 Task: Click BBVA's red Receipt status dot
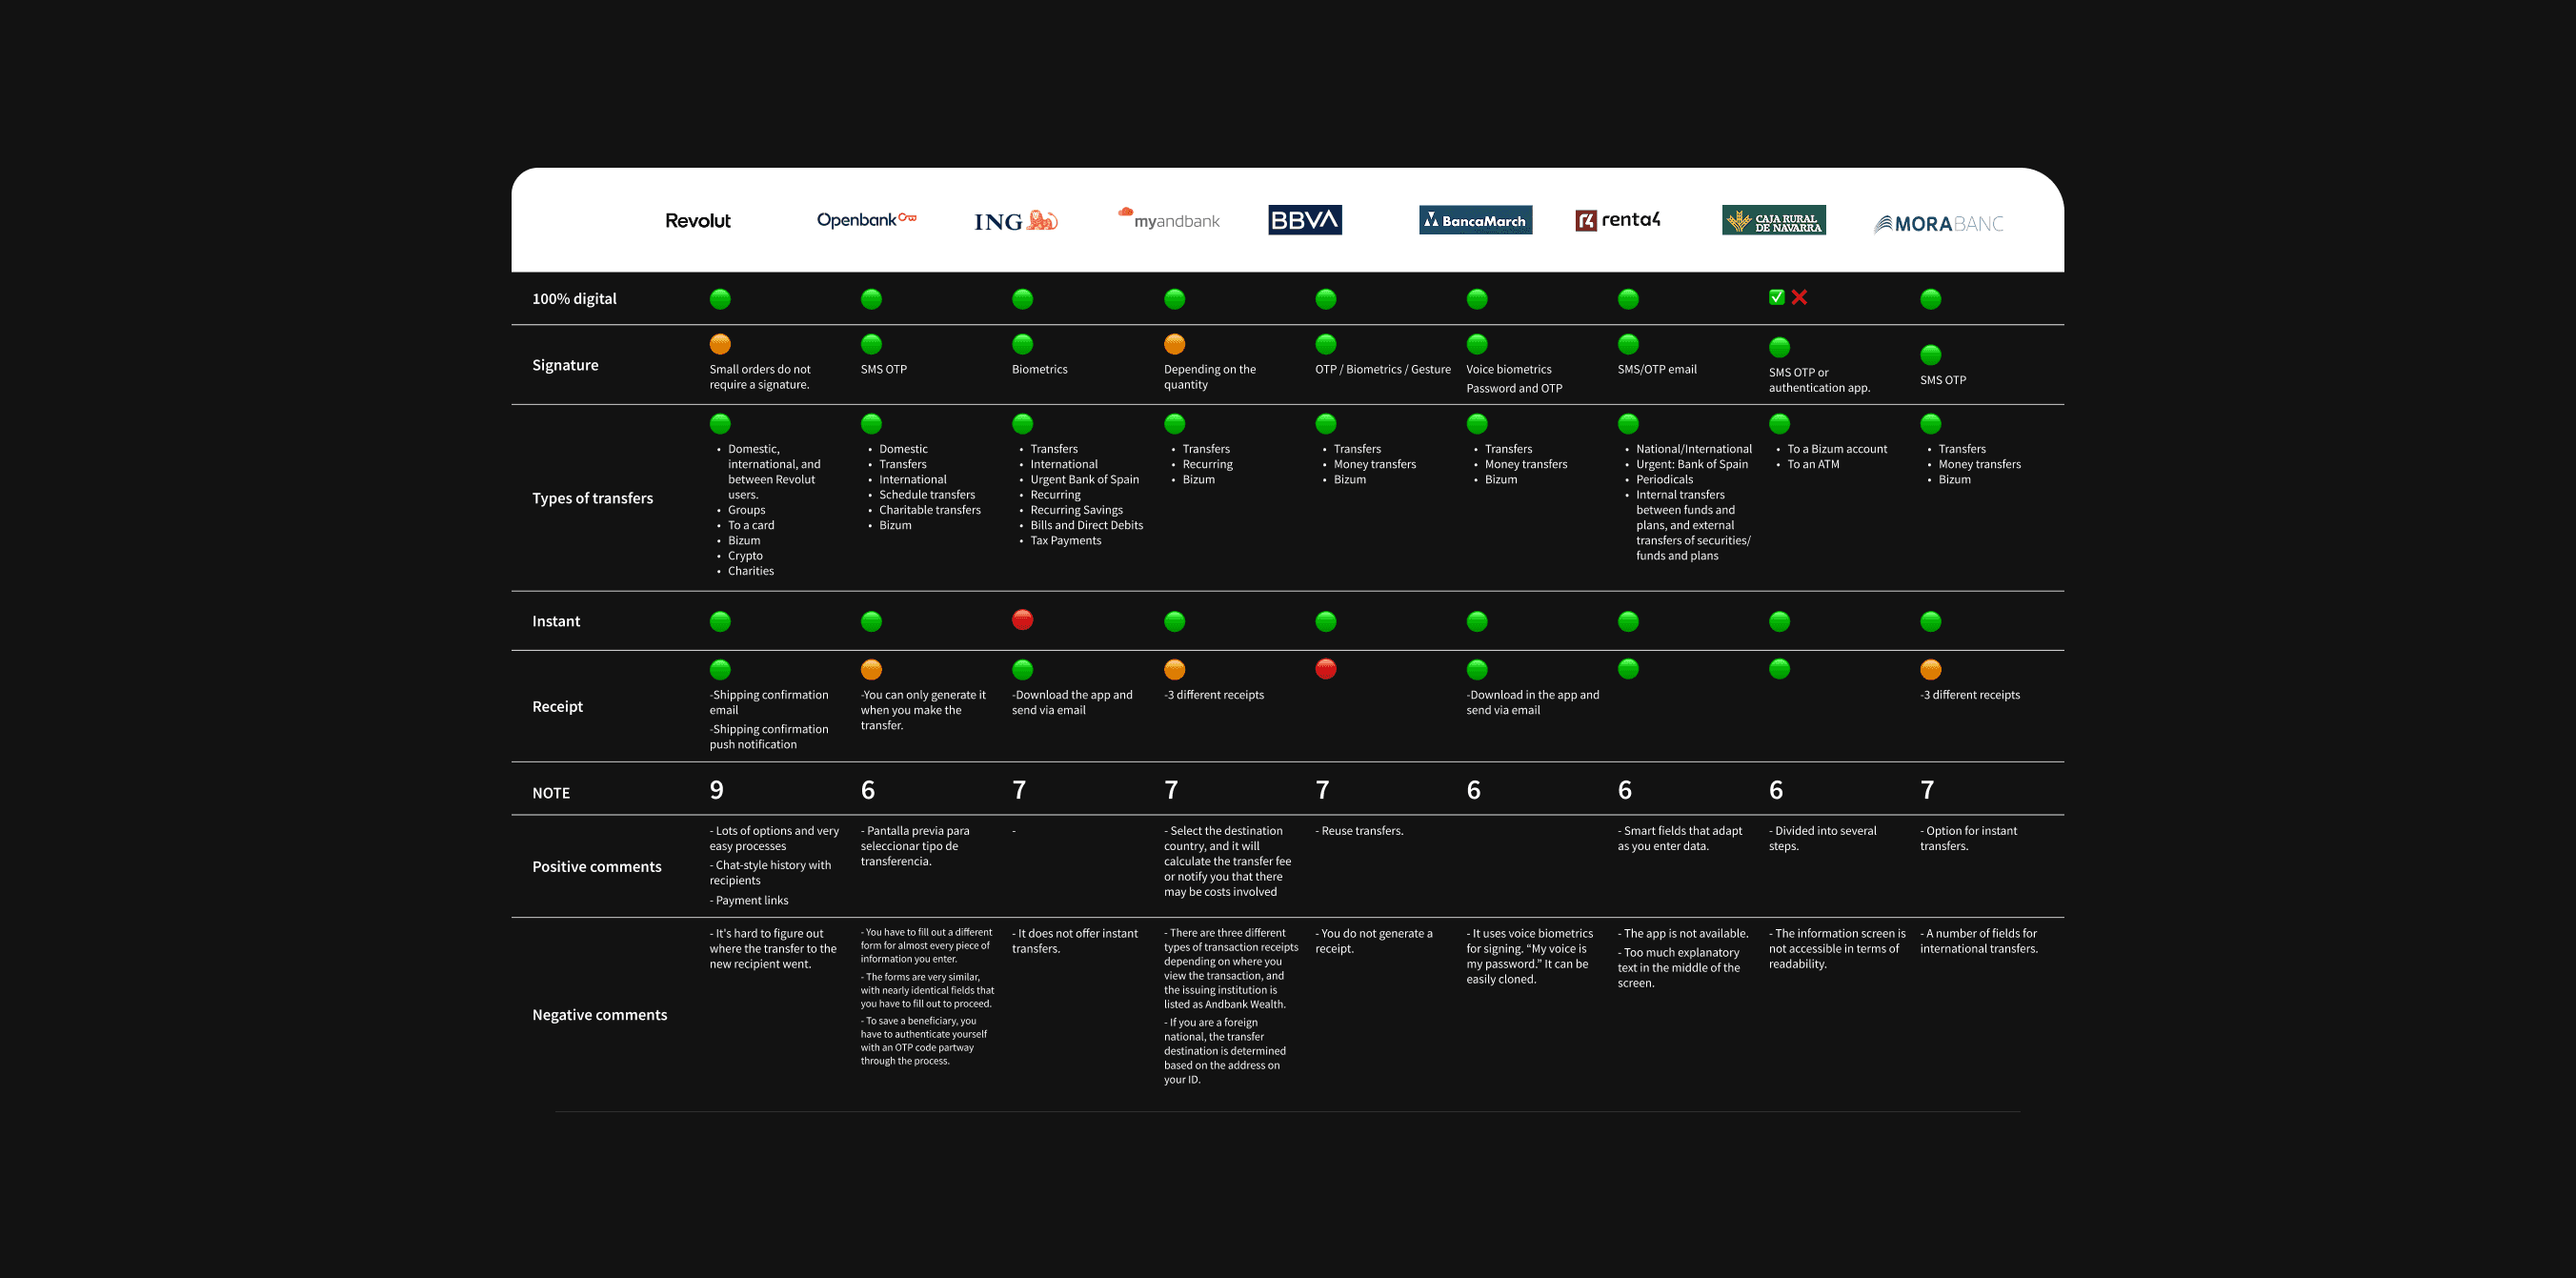(x=1325, y=669)
